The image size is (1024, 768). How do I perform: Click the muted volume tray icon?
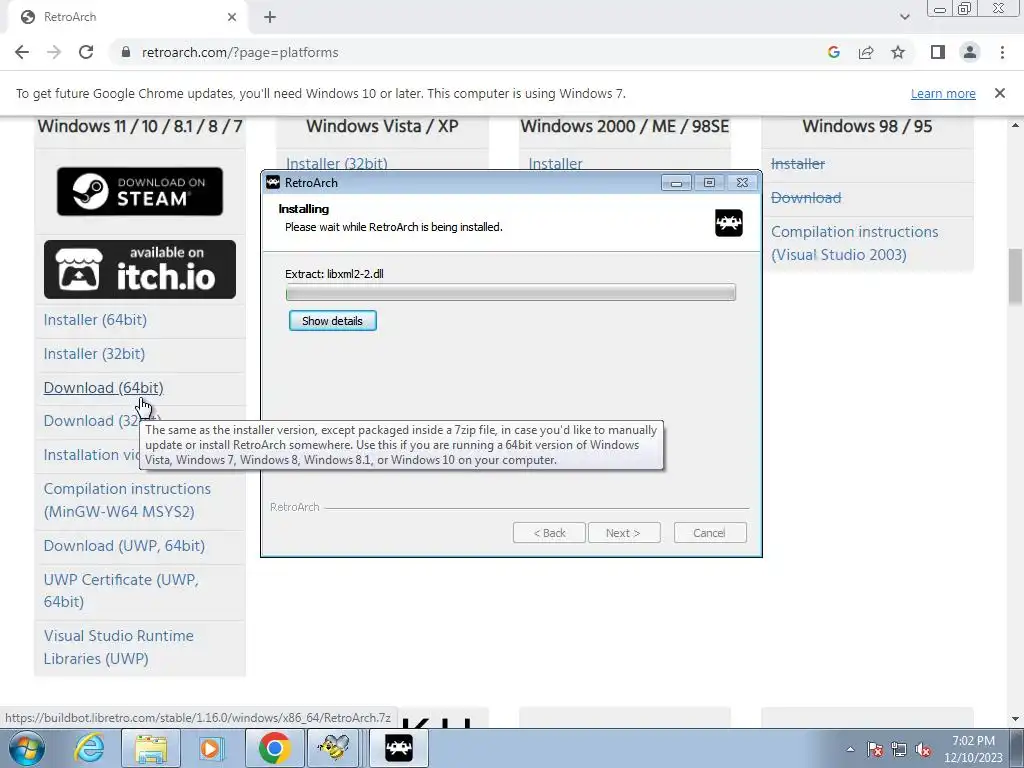[x=923, y=749]
